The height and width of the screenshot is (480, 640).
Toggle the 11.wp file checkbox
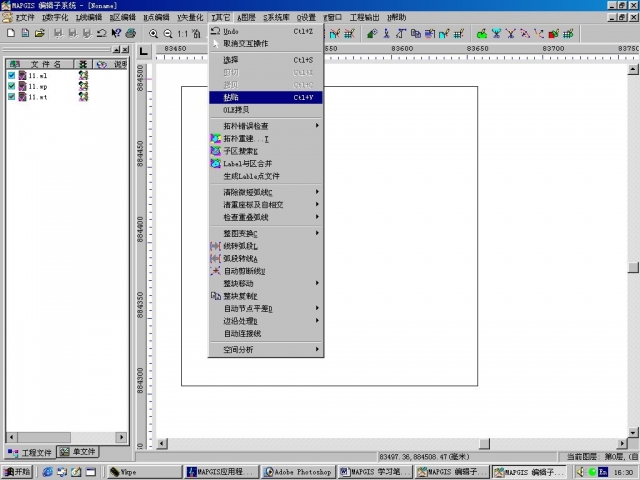[x=12, y=86]
